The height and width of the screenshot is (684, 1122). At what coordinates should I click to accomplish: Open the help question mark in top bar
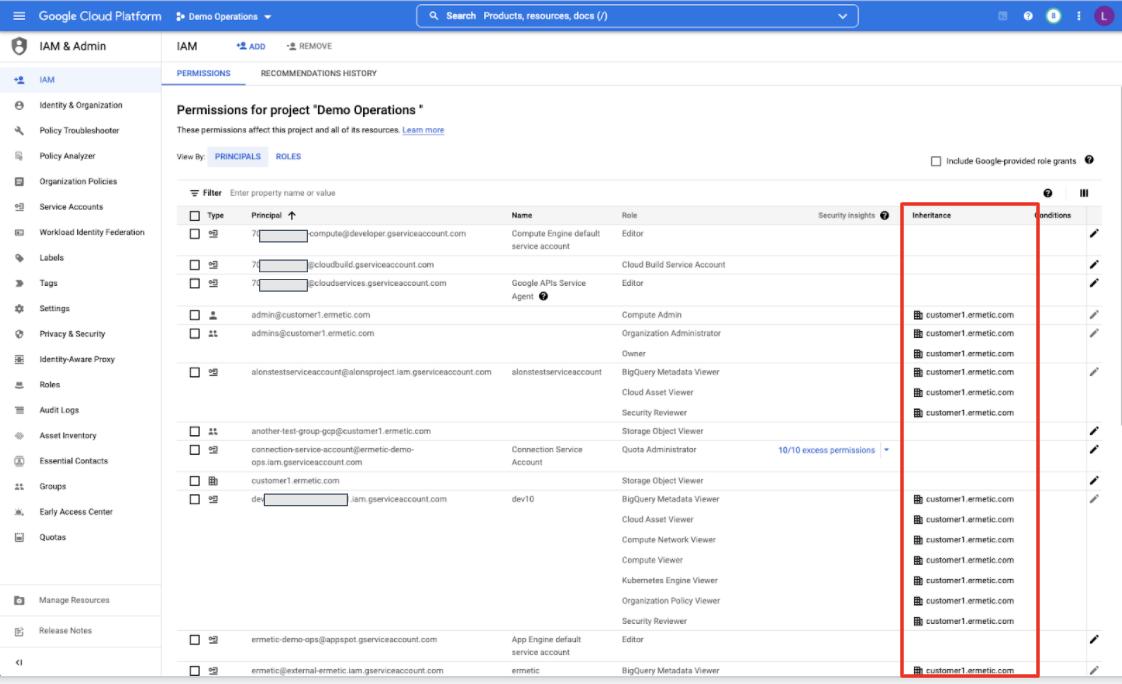tap(1028, 16)
